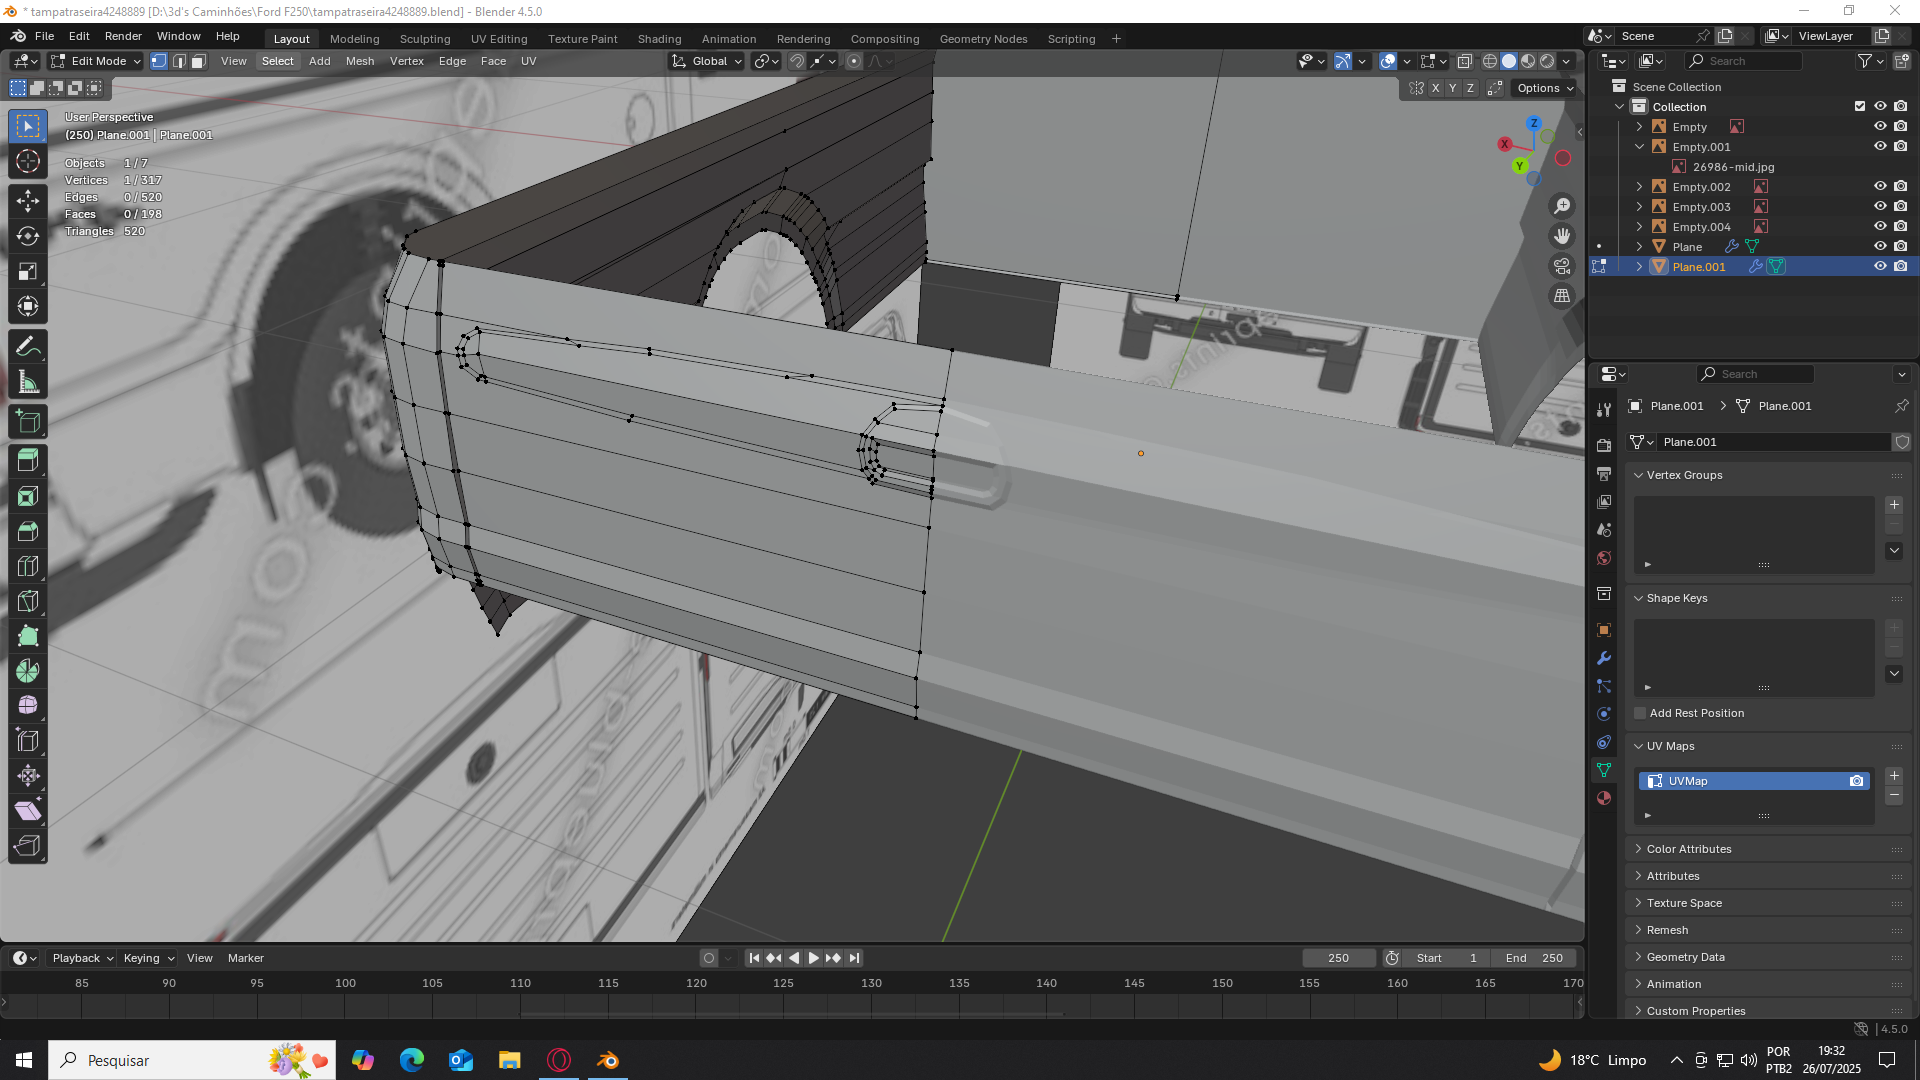
Task: Select the Move tool in the toolbar
Action: coord(27,201)
